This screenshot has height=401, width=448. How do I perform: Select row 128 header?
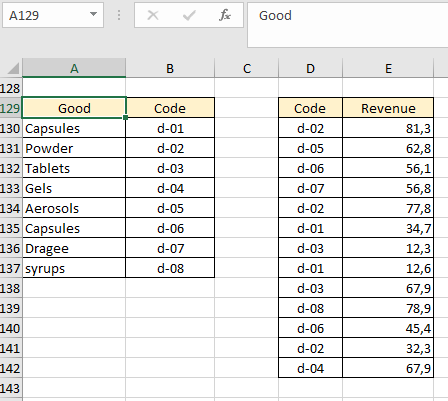coord(11,88)
